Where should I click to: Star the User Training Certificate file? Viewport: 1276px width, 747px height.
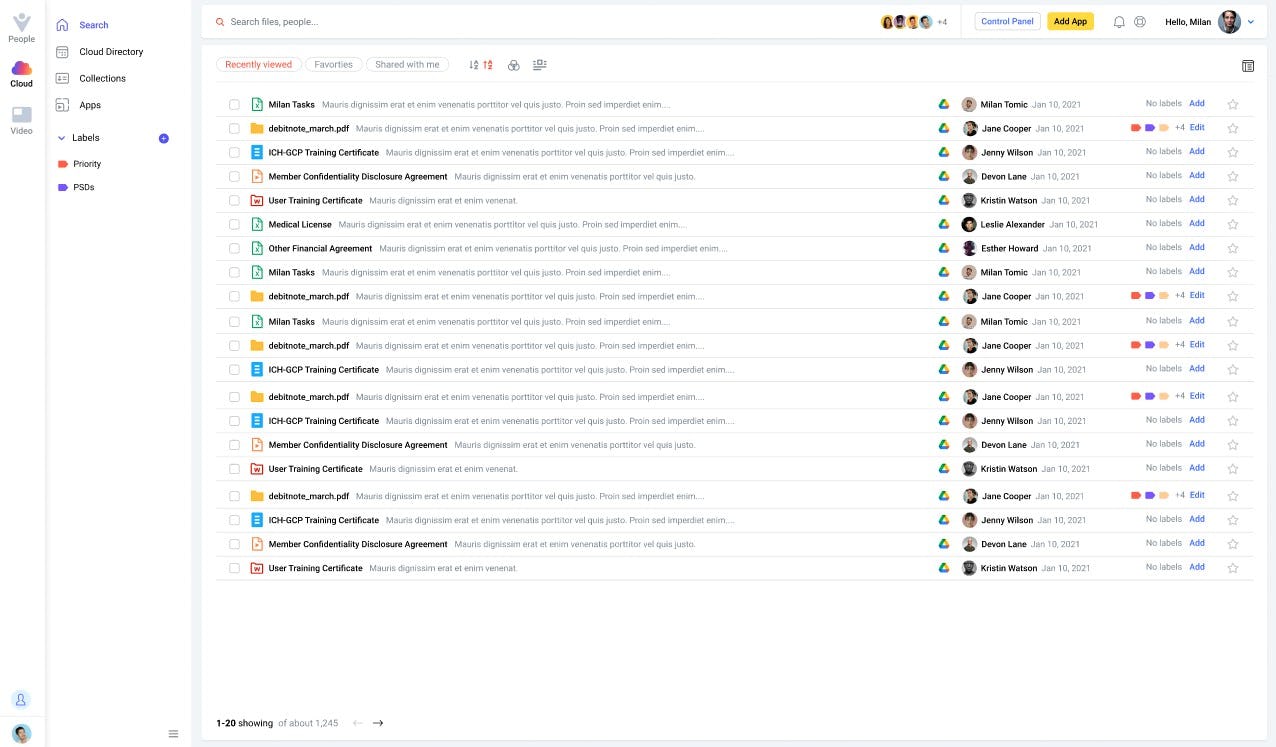point(1232,200)
